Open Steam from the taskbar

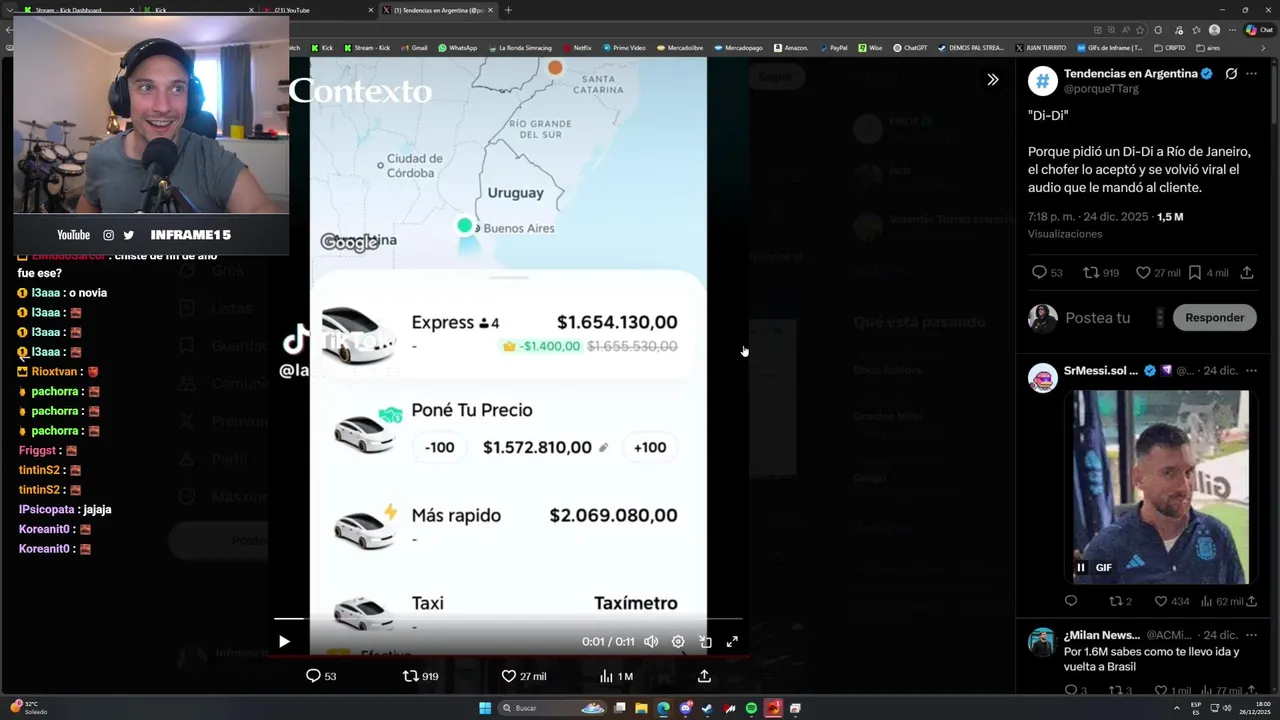point(707,708)
